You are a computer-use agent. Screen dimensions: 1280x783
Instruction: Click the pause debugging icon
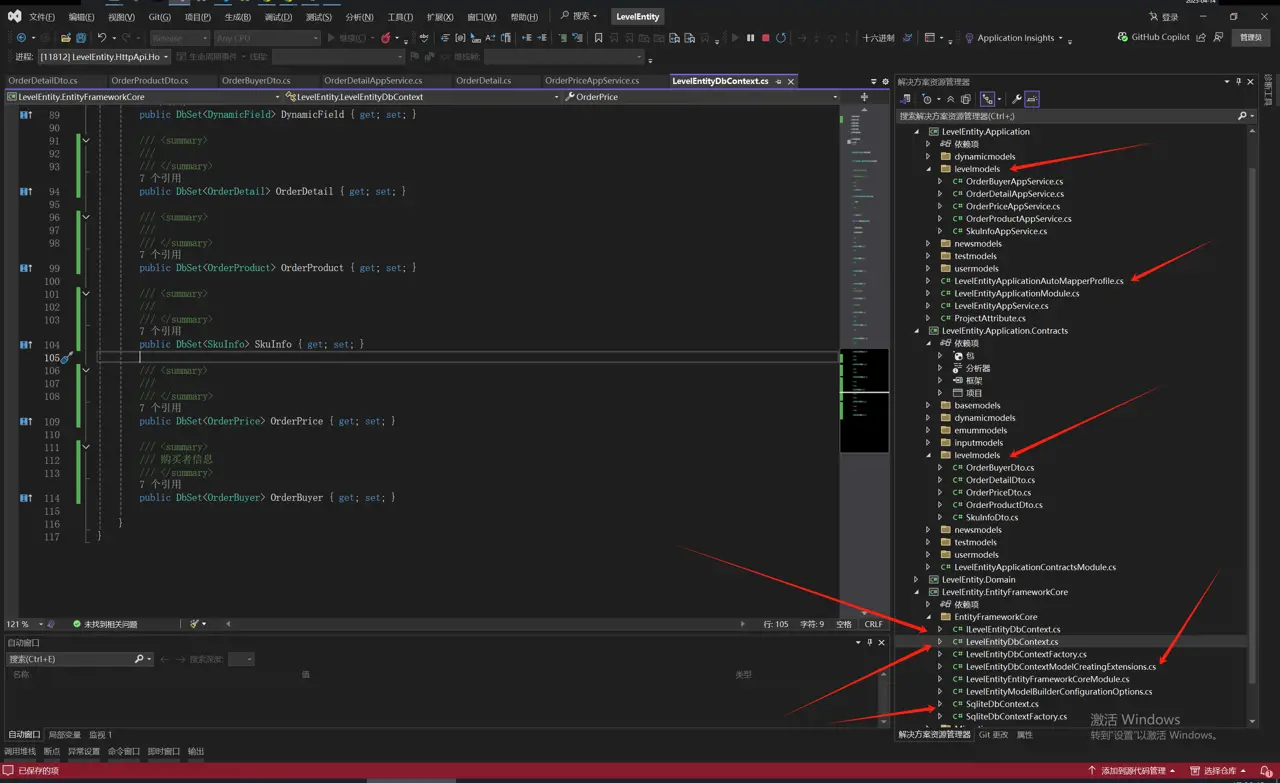(x=750, y=38)
